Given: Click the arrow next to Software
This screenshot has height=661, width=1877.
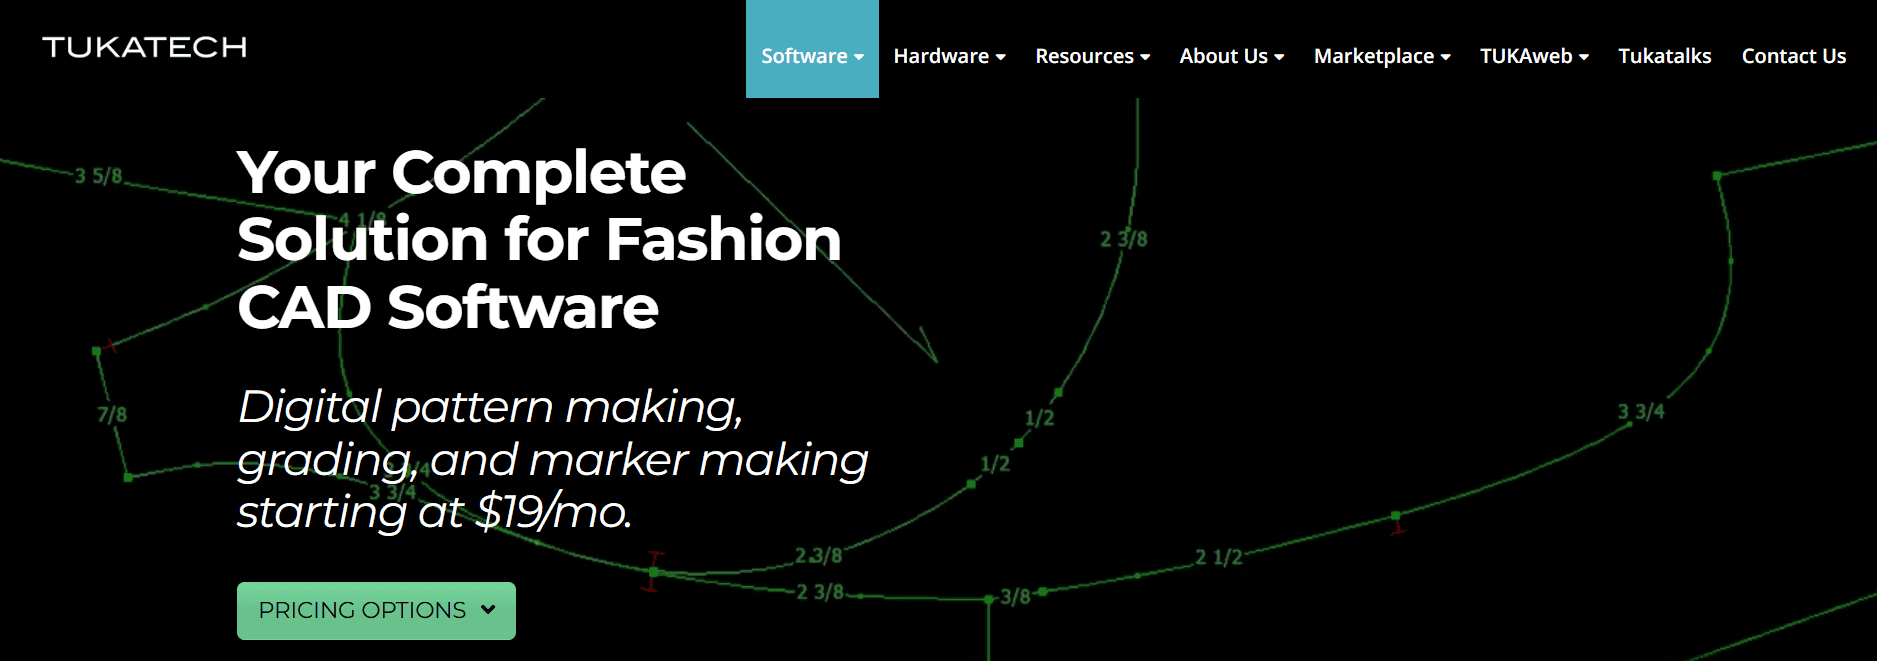Looking at the screenshot, I should tap(859, 57).
